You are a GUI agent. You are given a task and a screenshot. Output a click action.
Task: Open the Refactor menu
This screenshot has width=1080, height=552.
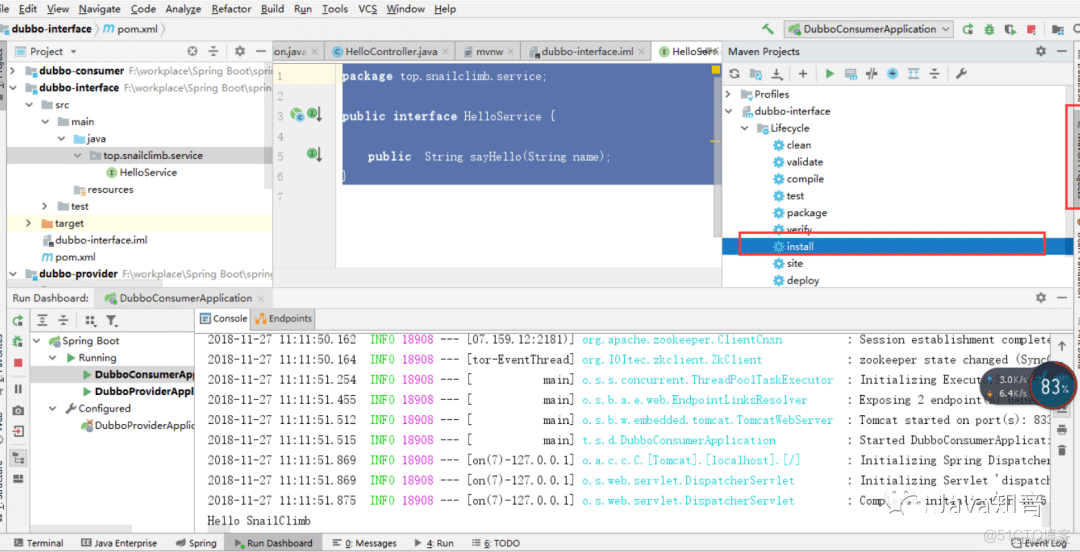tap(231, 9)
